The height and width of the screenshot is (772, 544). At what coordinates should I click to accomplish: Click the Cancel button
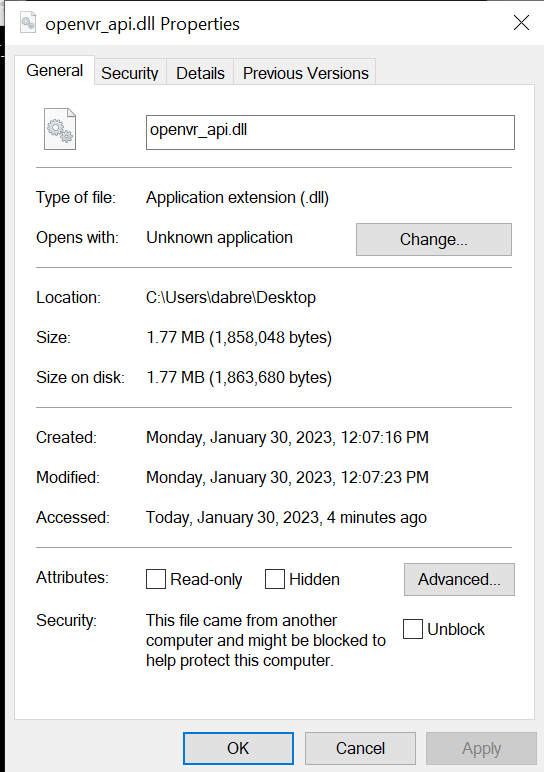click(360, 748)
